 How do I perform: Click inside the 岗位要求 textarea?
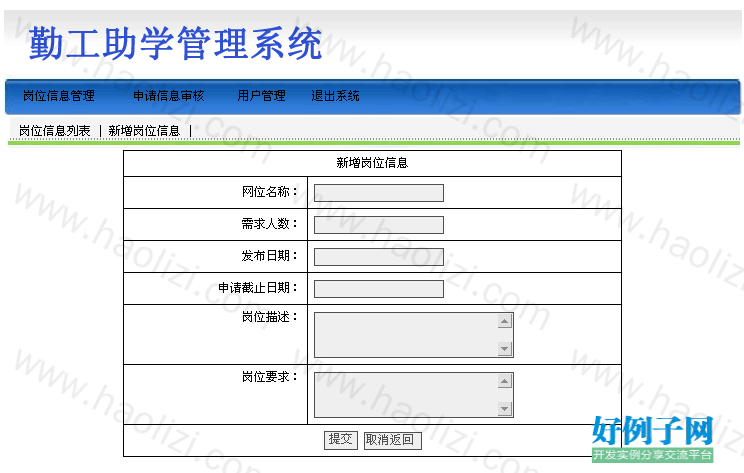click(x=406, y=395)
